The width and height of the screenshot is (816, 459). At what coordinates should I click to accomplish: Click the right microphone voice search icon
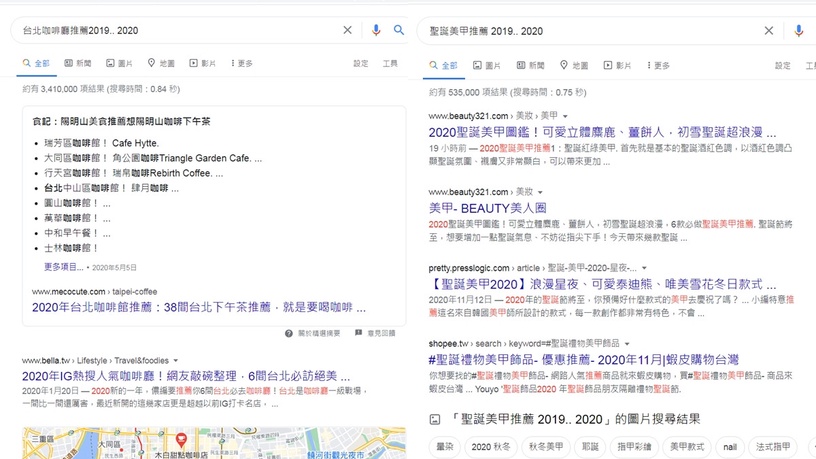pos(798,31)
